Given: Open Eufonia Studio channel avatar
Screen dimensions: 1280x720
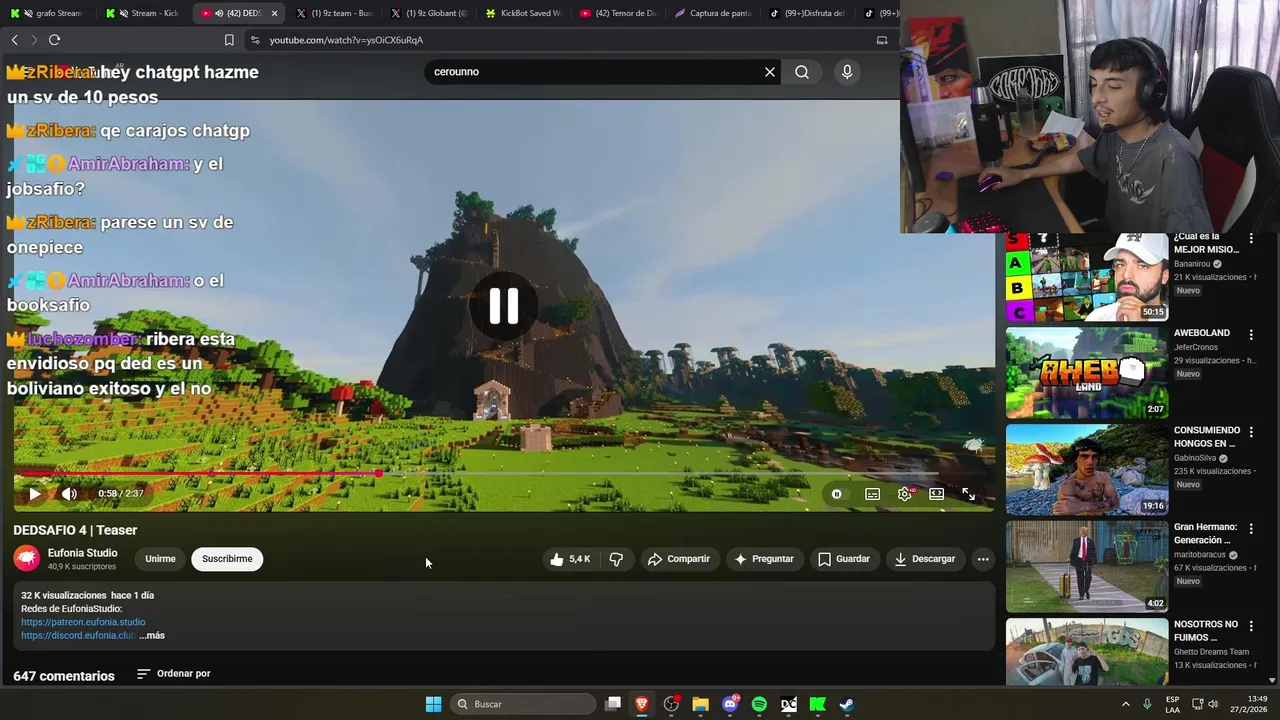Looking at the screenshot, I should (27, 559).
